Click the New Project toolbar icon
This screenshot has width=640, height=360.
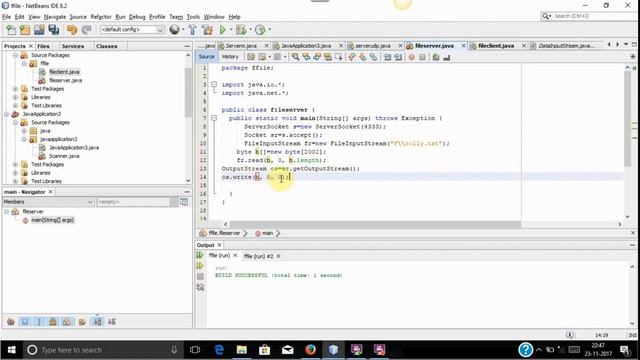point(25,30)
